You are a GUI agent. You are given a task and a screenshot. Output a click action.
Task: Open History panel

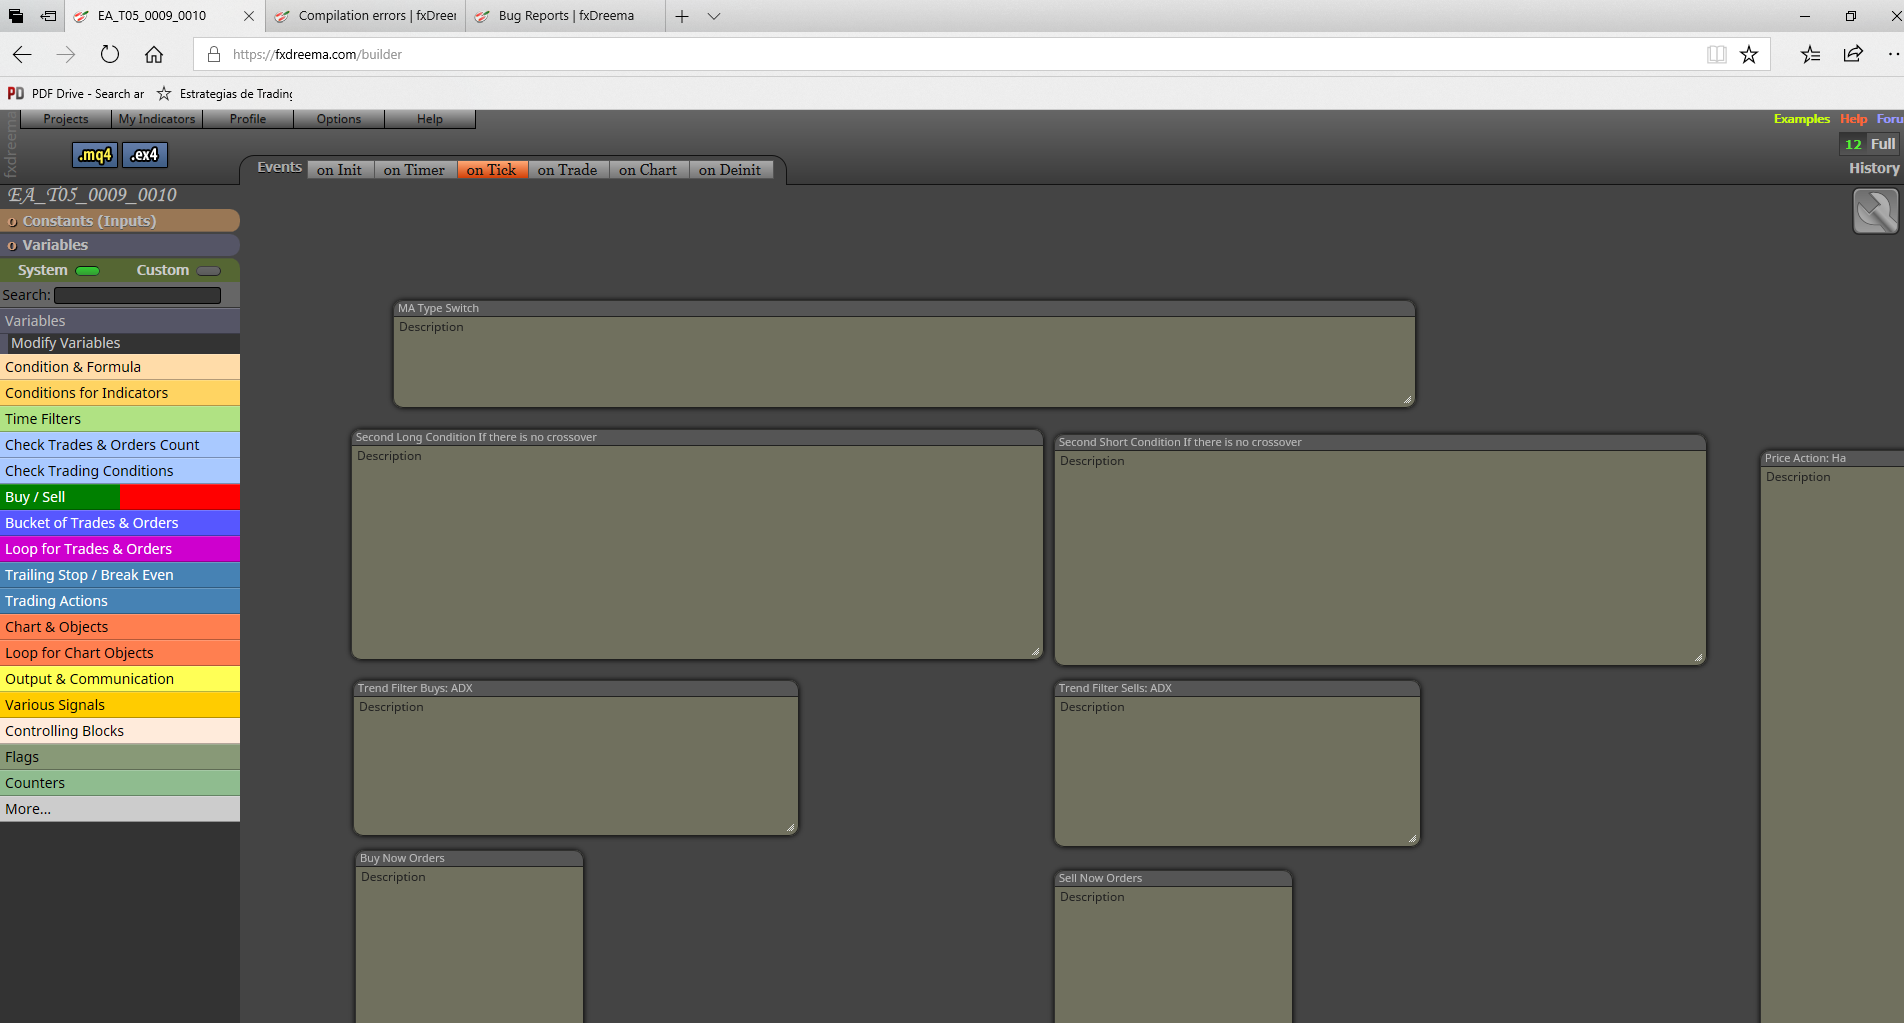pyautogui.click(x=1874, y=168)
